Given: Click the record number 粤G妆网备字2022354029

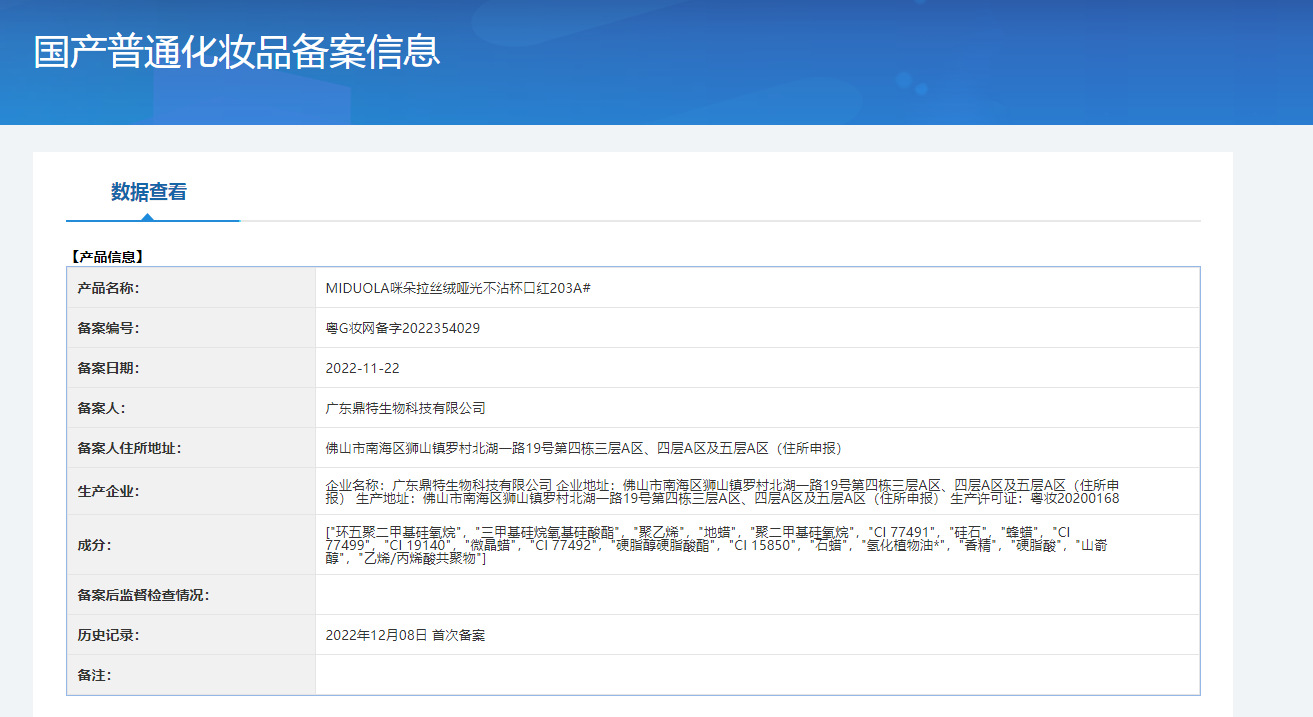Looking at the screenshot, I should [402, 328].
